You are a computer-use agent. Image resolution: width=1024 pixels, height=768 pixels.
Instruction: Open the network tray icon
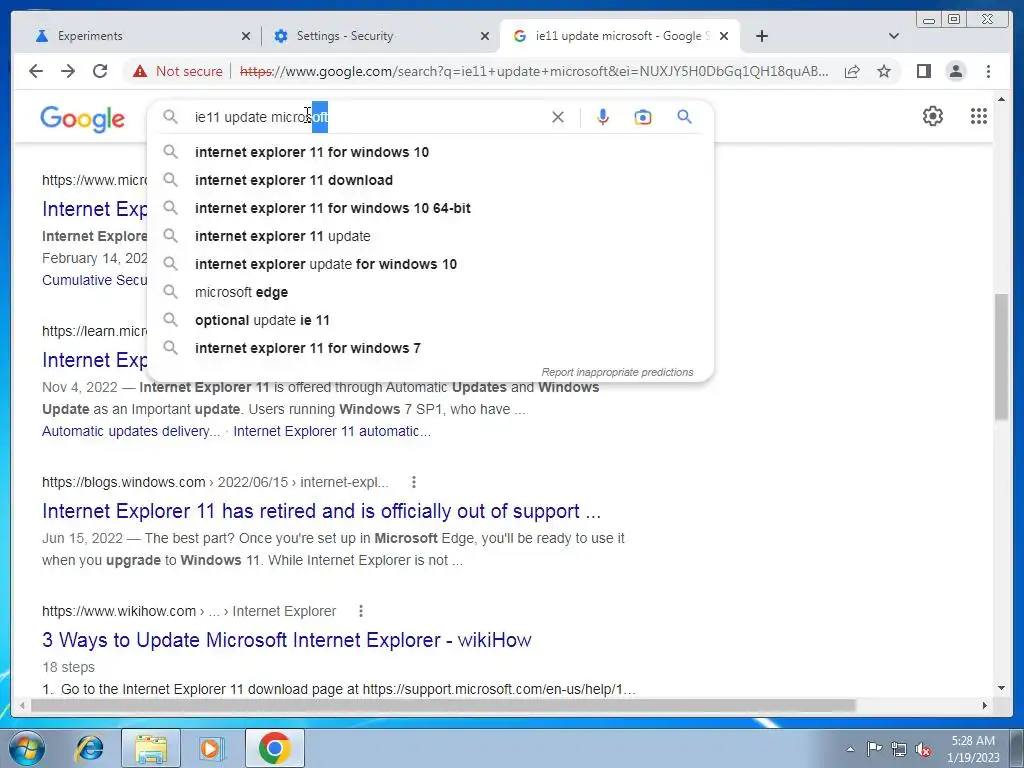coord(899,750)
